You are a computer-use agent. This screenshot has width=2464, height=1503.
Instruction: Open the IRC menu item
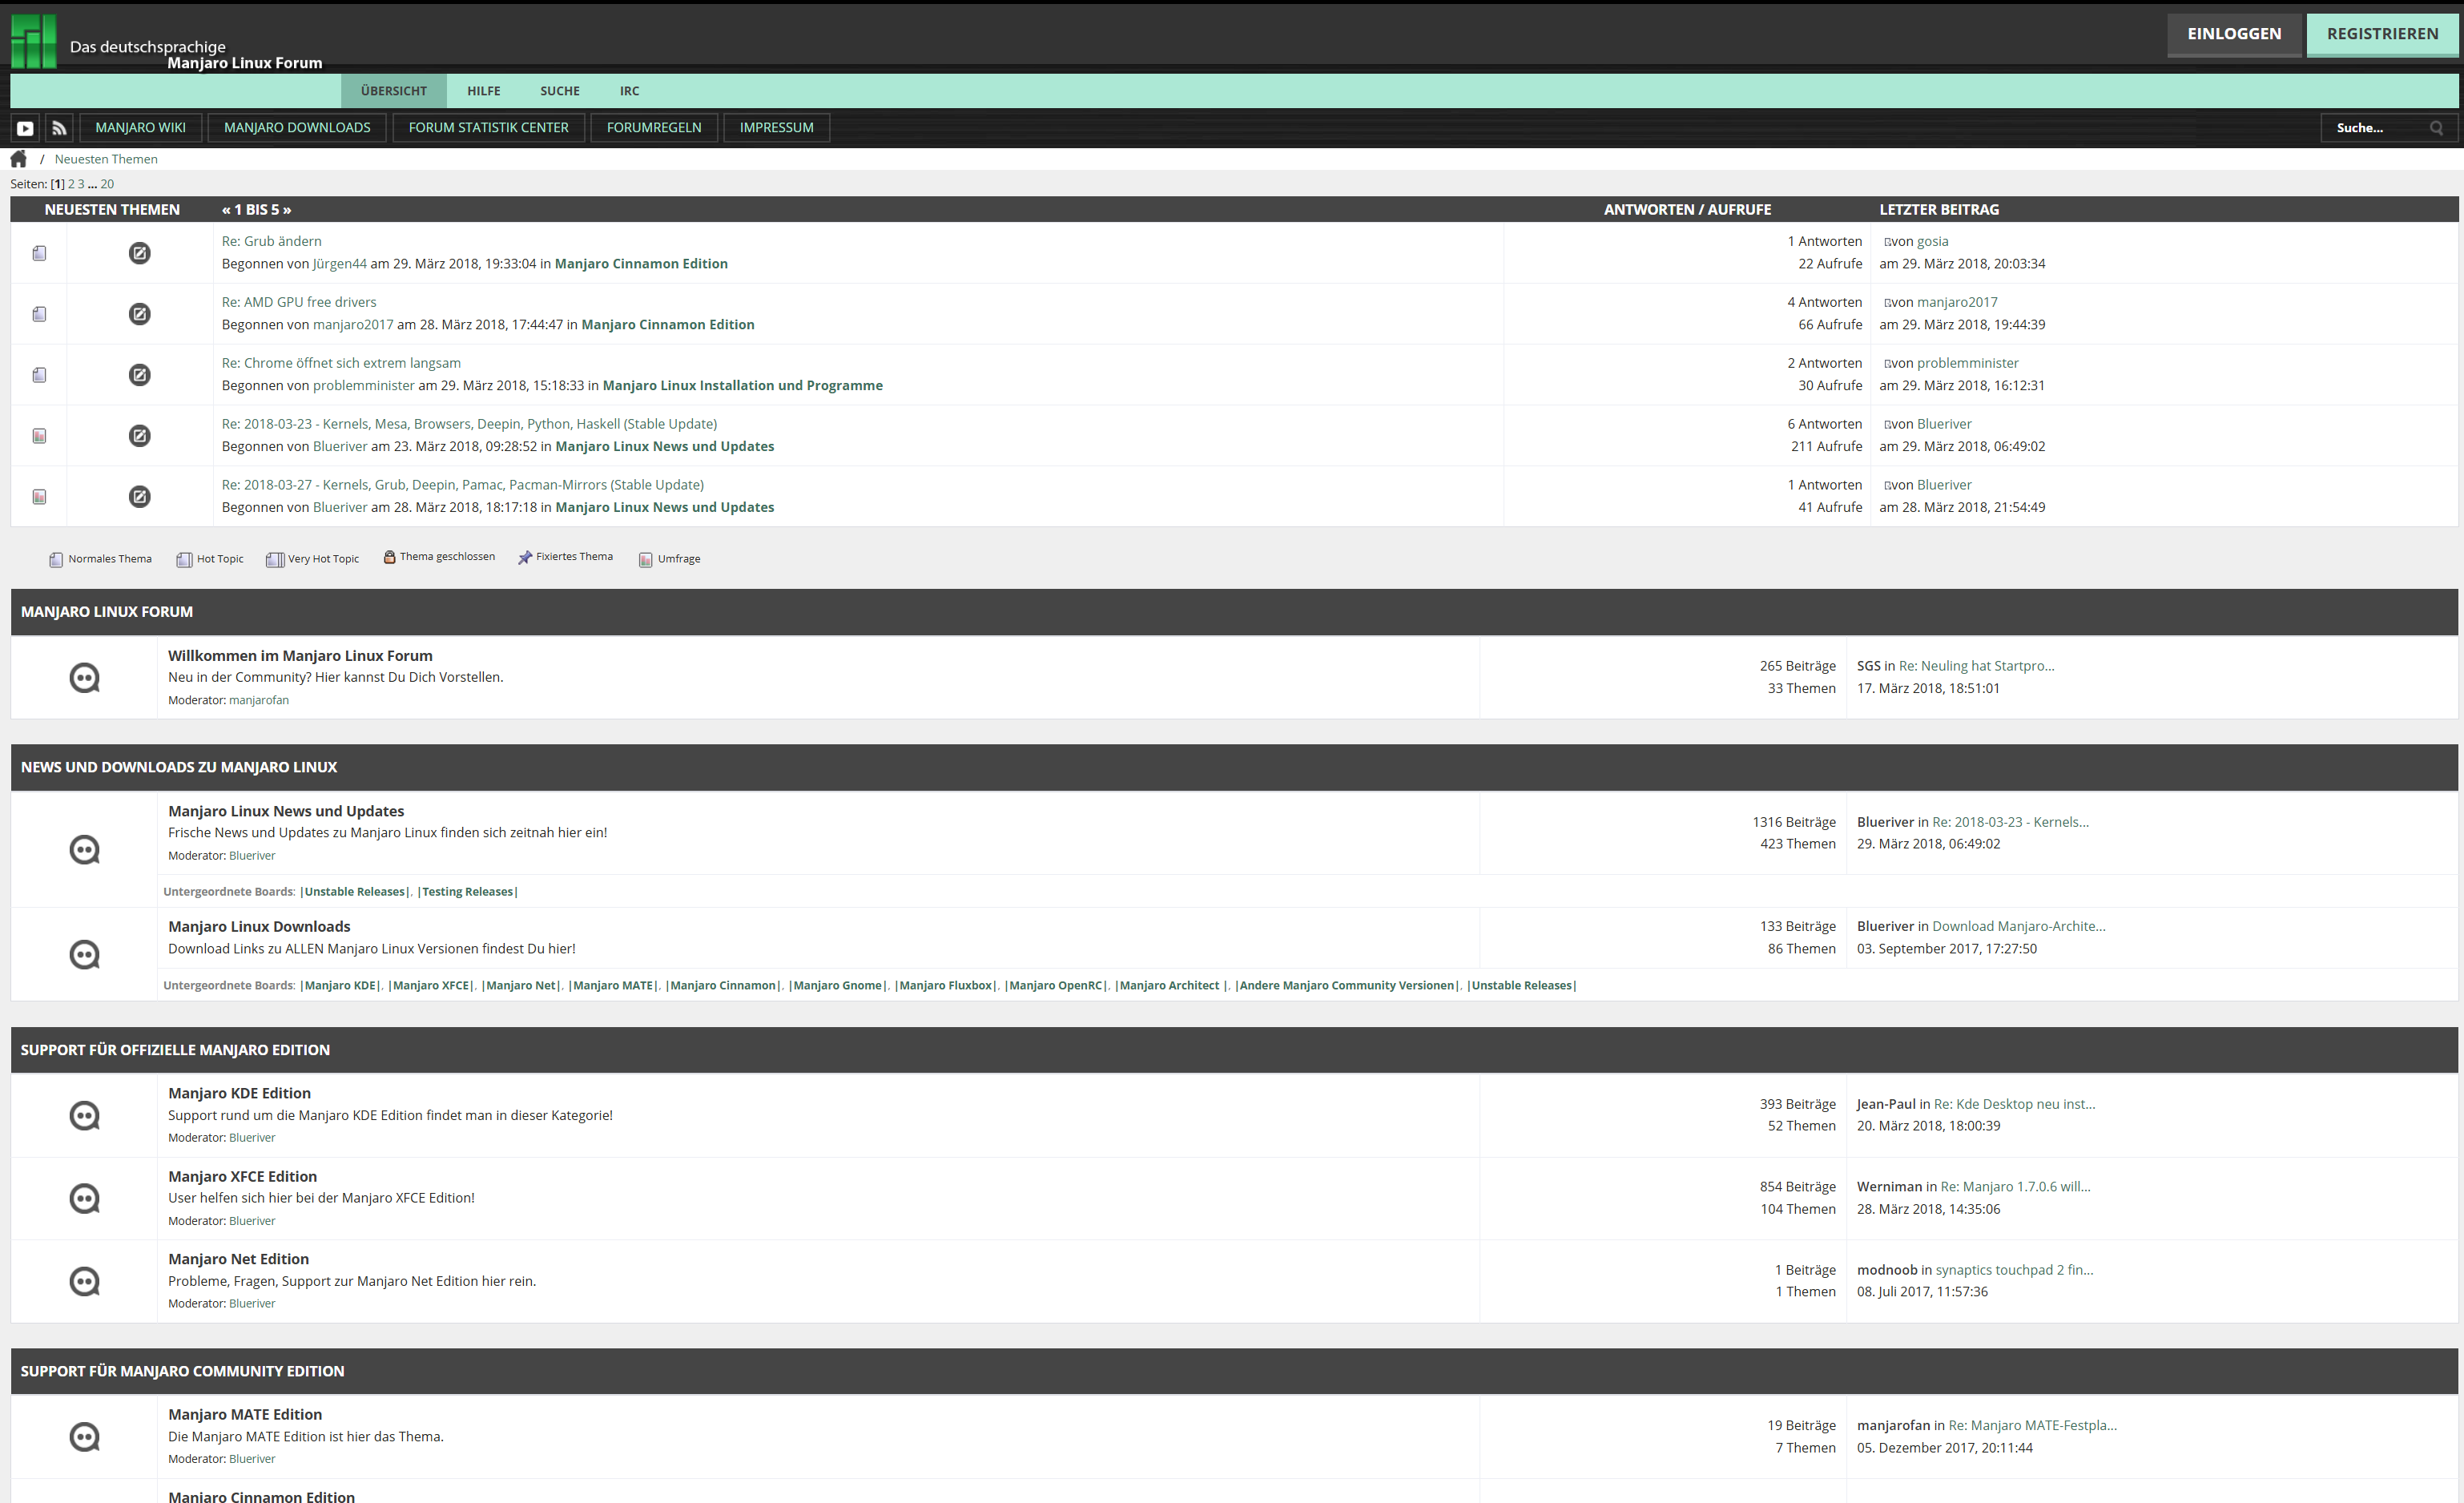pos(629,91)
